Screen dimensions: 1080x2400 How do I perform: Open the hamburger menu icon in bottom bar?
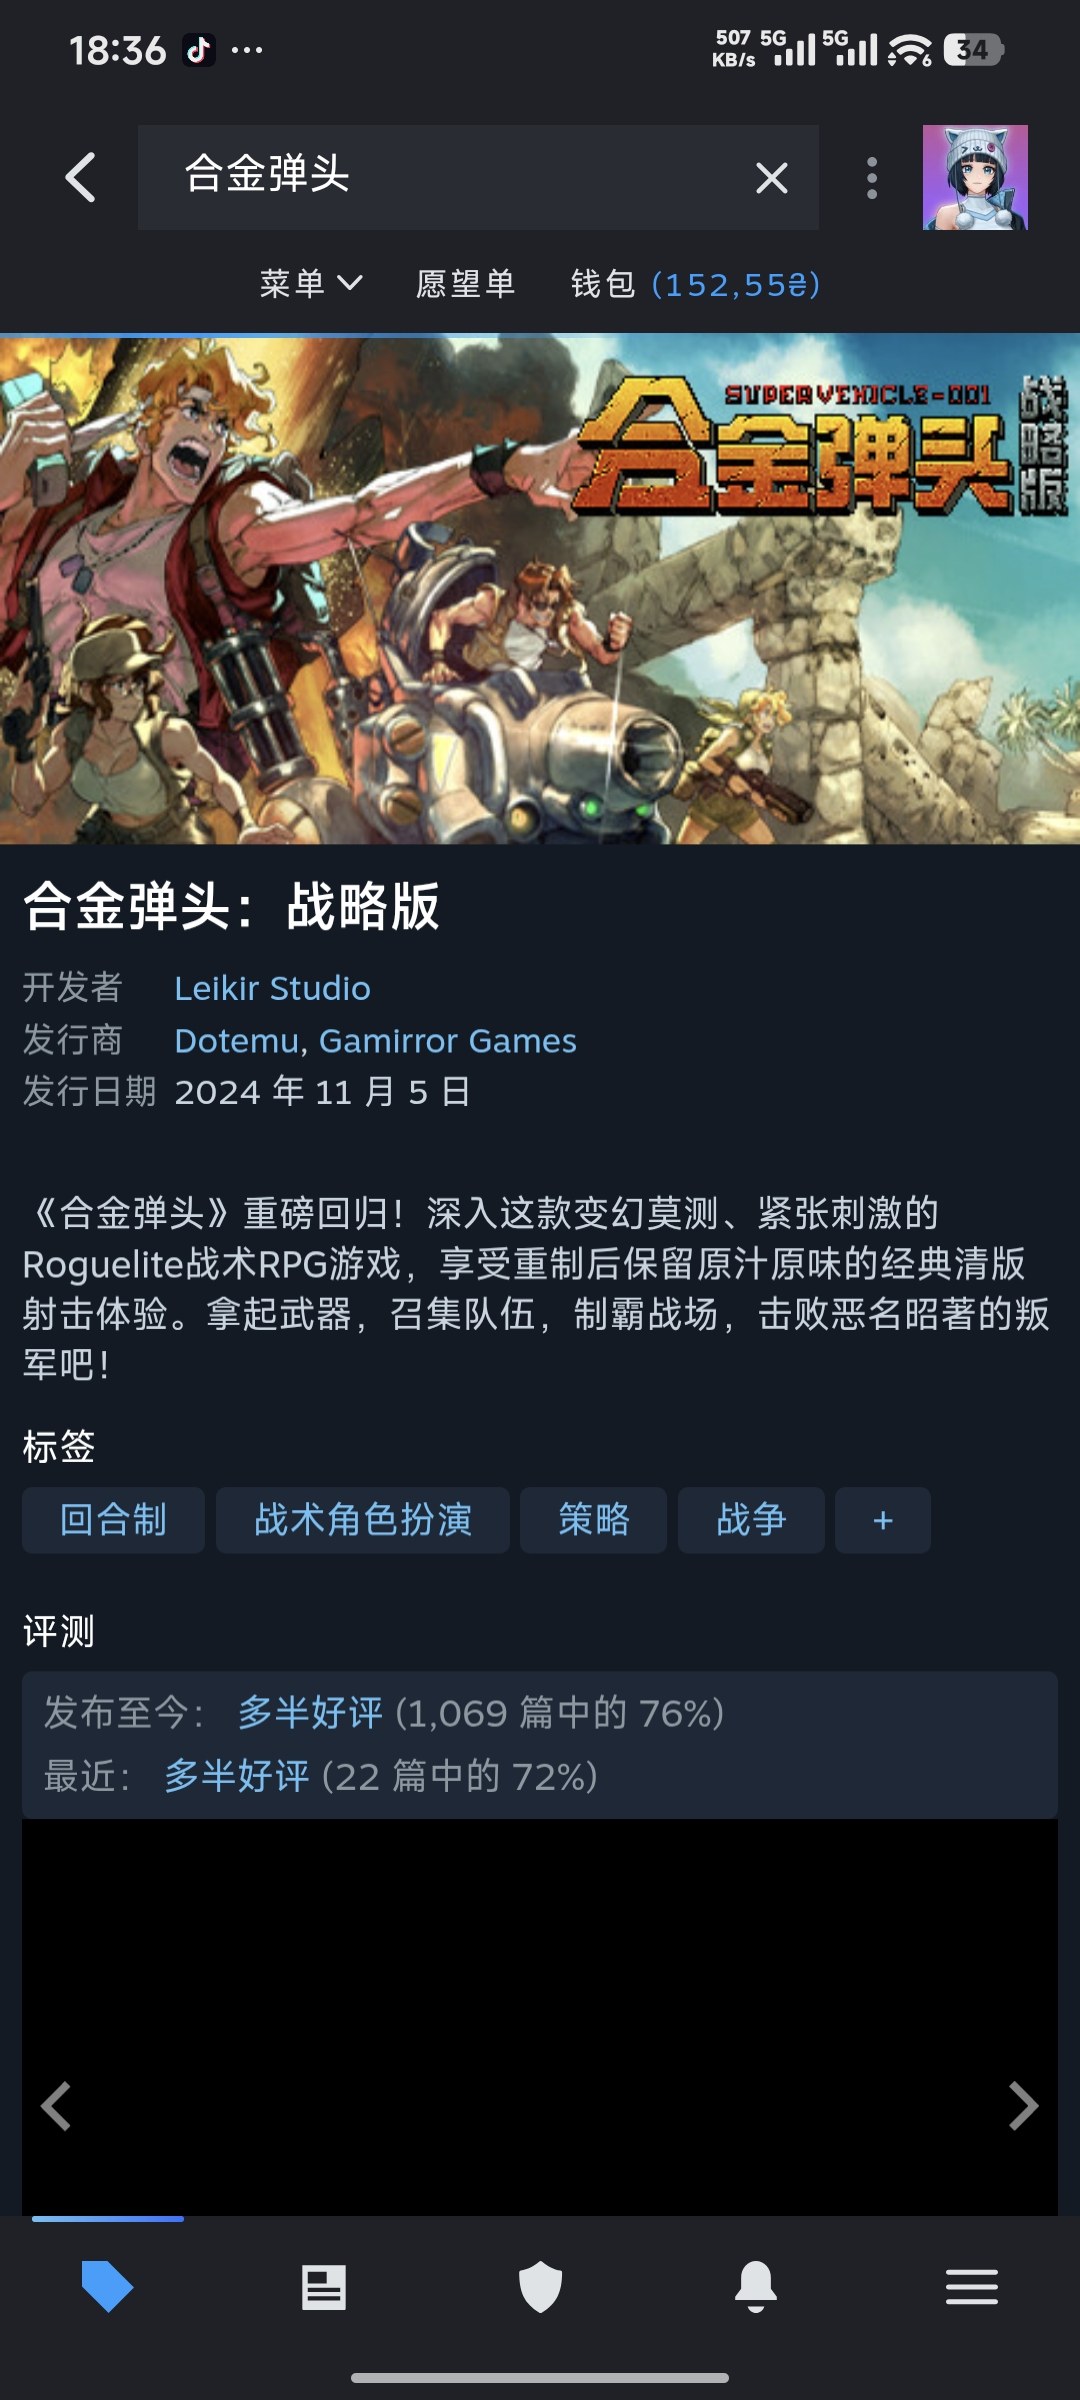(972, 2287)
